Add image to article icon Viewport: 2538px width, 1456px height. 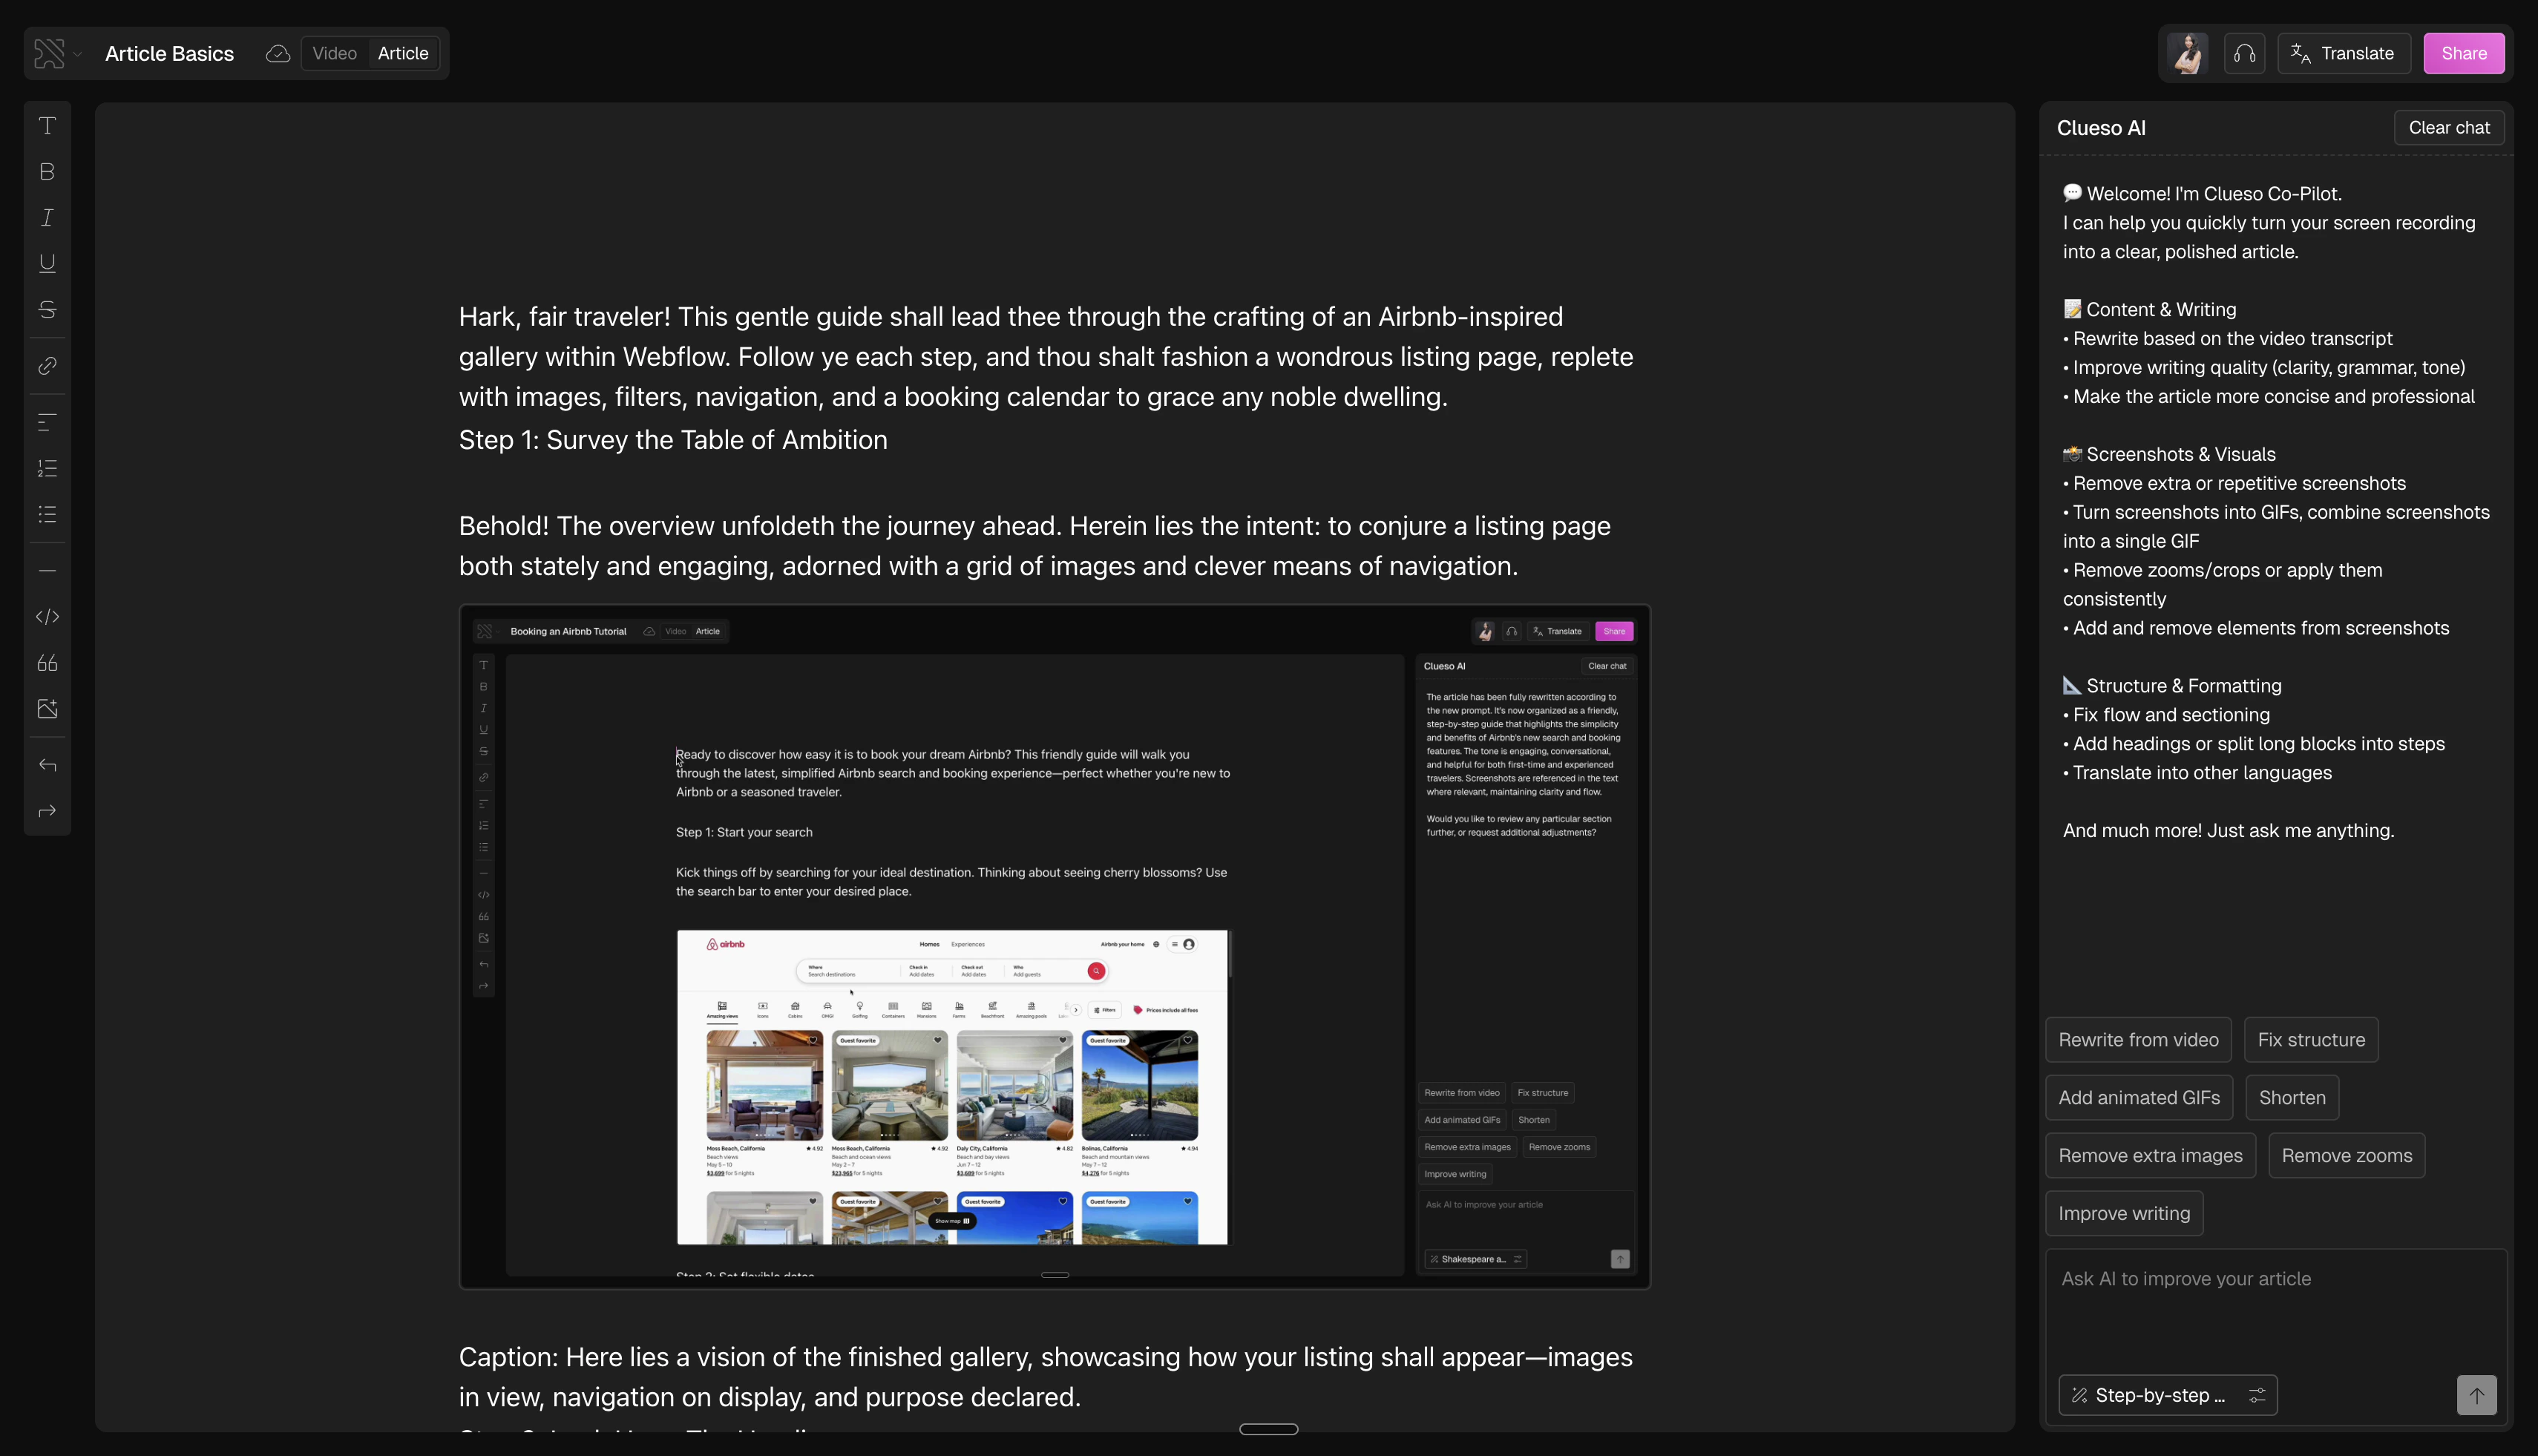[x=47, y=709]
